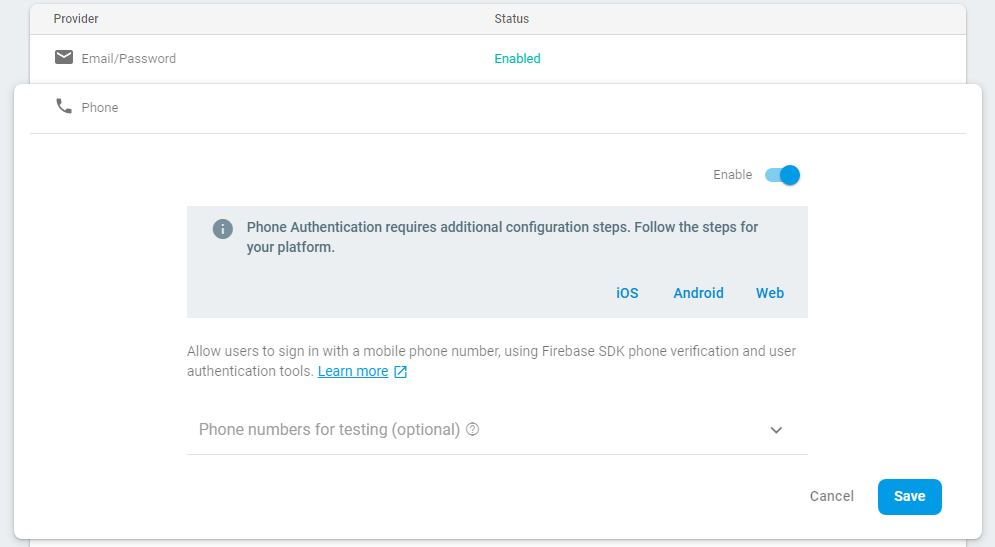The height and width of the screenshot is (547, 995).
Task: Click the Email/Password envelope icon
Action: (64, 58)
